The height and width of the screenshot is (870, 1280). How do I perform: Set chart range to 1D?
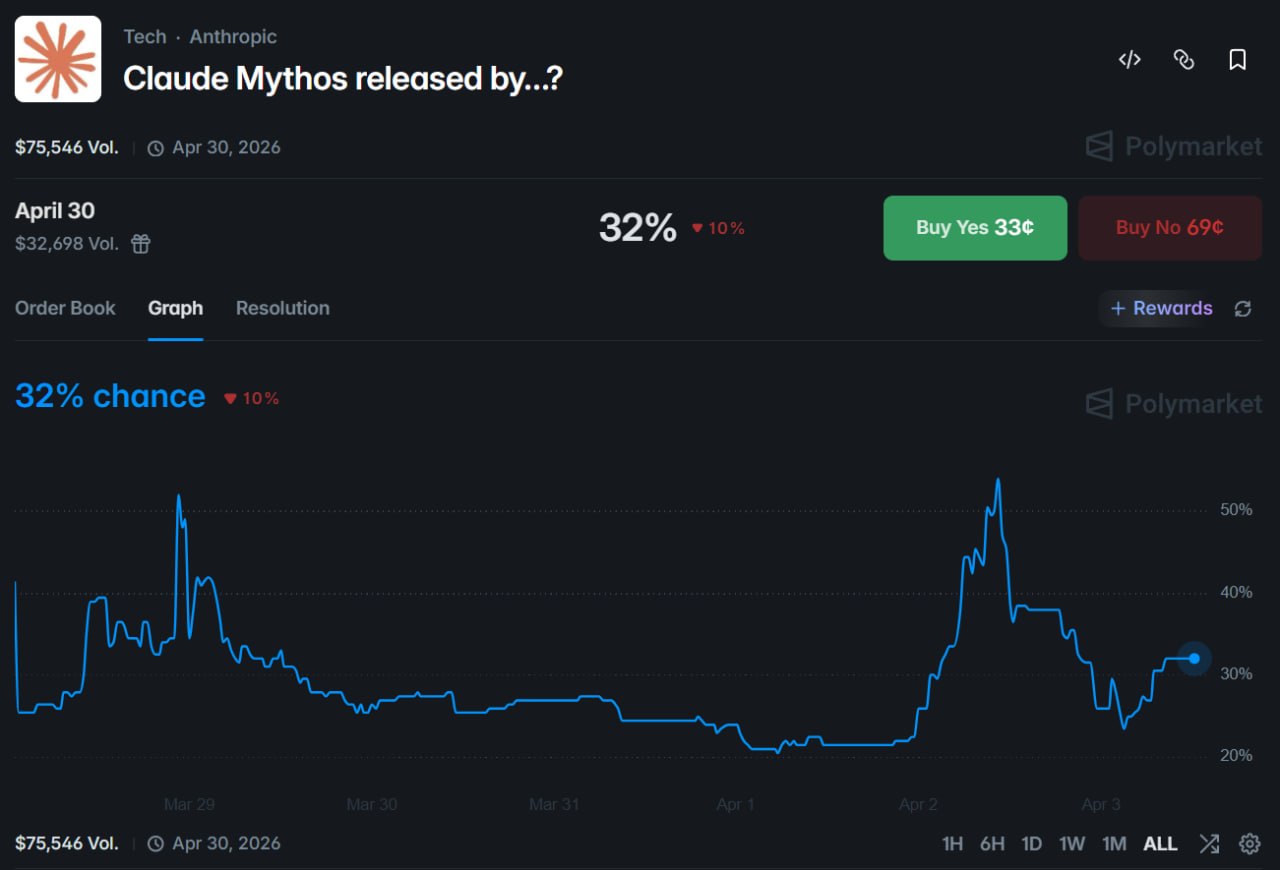point(1031,844)
